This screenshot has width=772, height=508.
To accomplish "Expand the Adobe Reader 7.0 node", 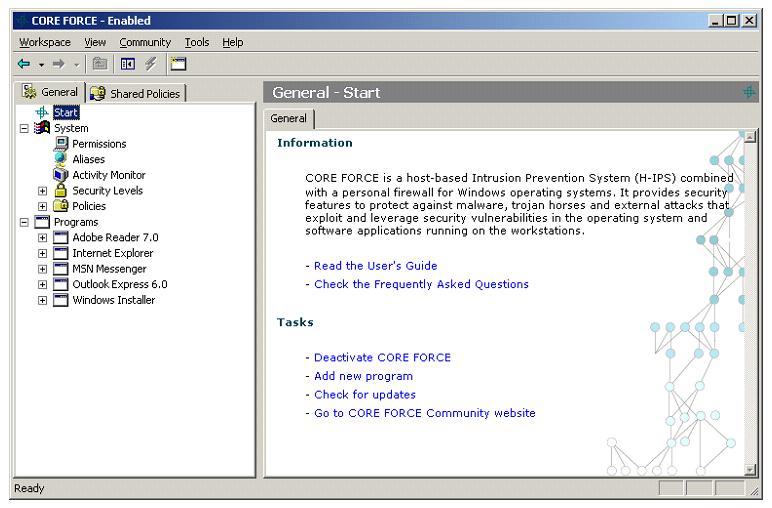I will [42, 238].
